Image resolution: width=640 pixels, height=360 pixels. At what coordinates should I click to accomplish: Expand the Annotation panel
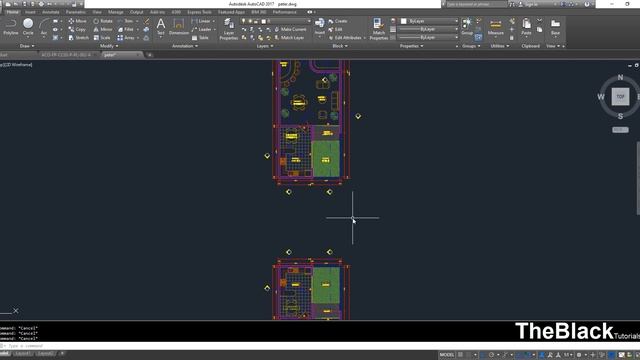click(185, 46)
